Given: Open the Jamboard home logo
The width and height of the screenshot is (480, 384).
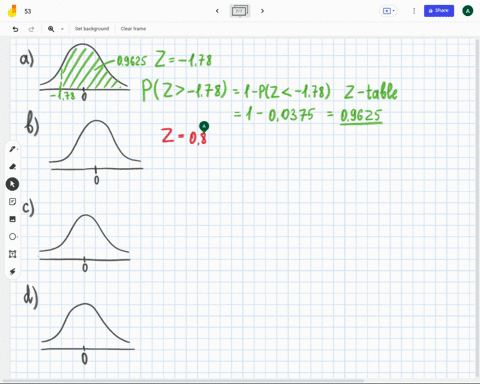Looking at the screenshot, I should coord(12,11).
